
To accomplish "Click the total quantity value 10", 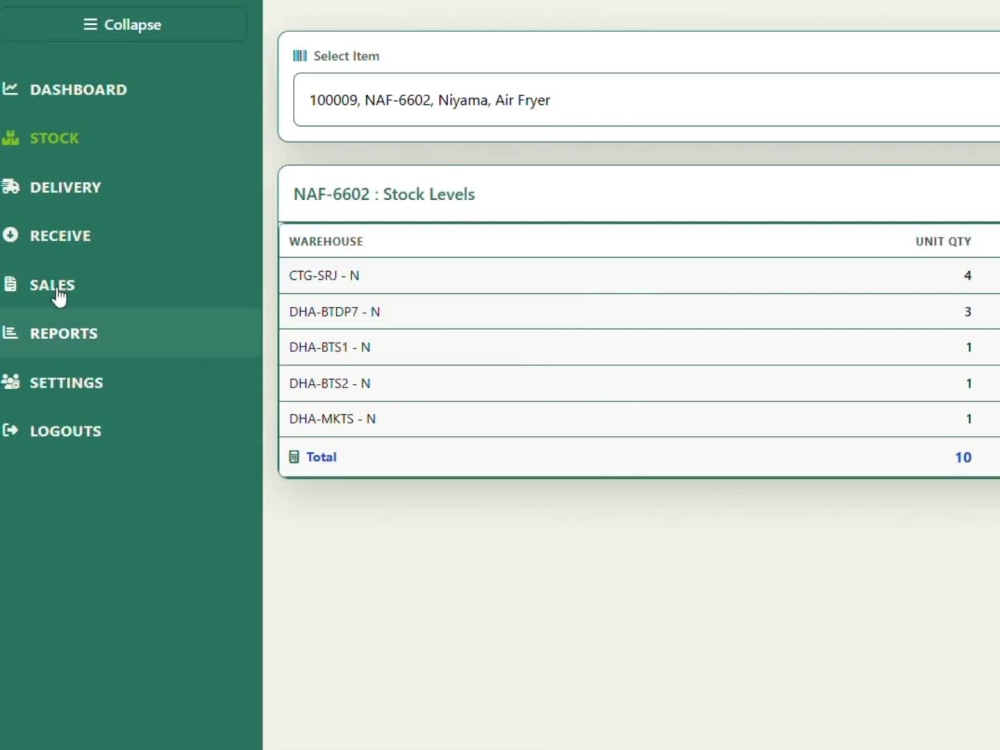I will point(963,457).
